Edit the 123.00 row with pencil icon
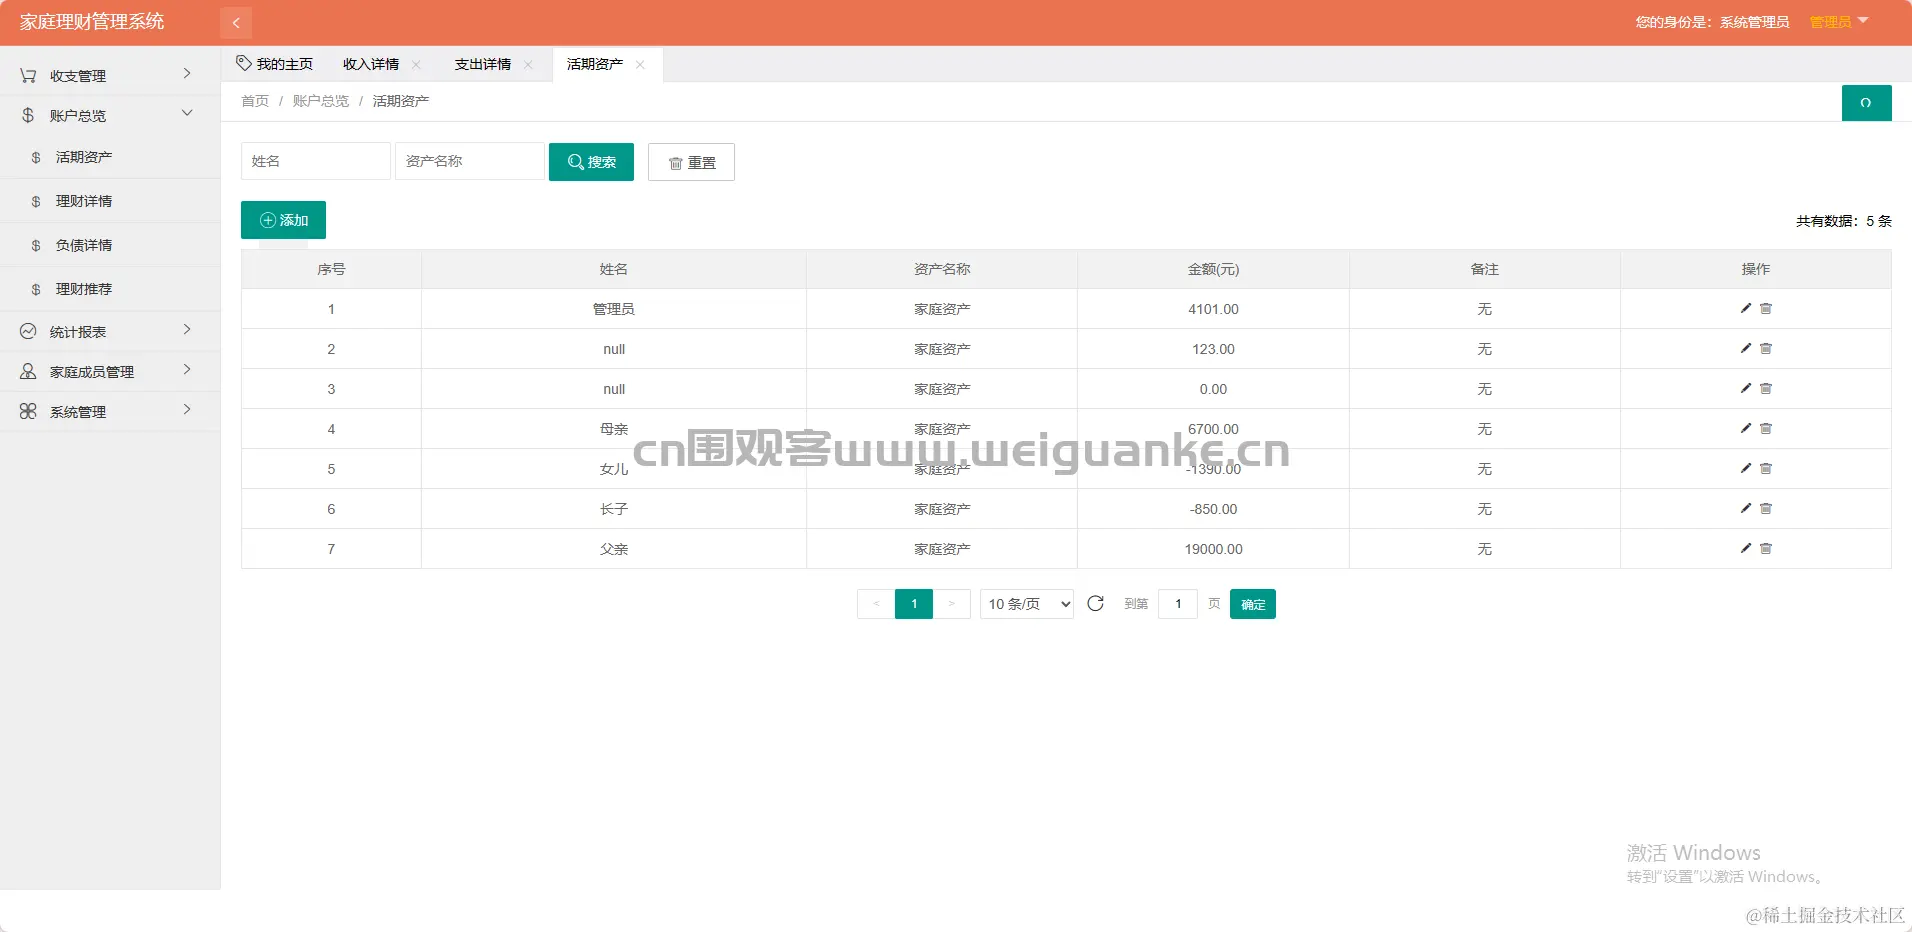The height and width of the screenshot is (932, 1912). (1745, 348)
